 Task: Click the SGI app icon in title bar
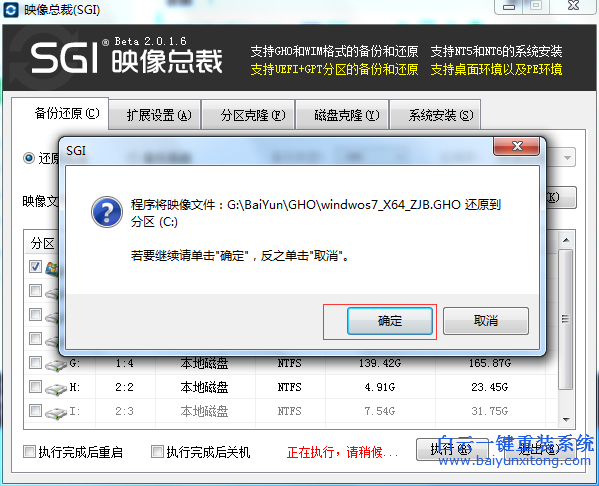[x=11, y=10]
